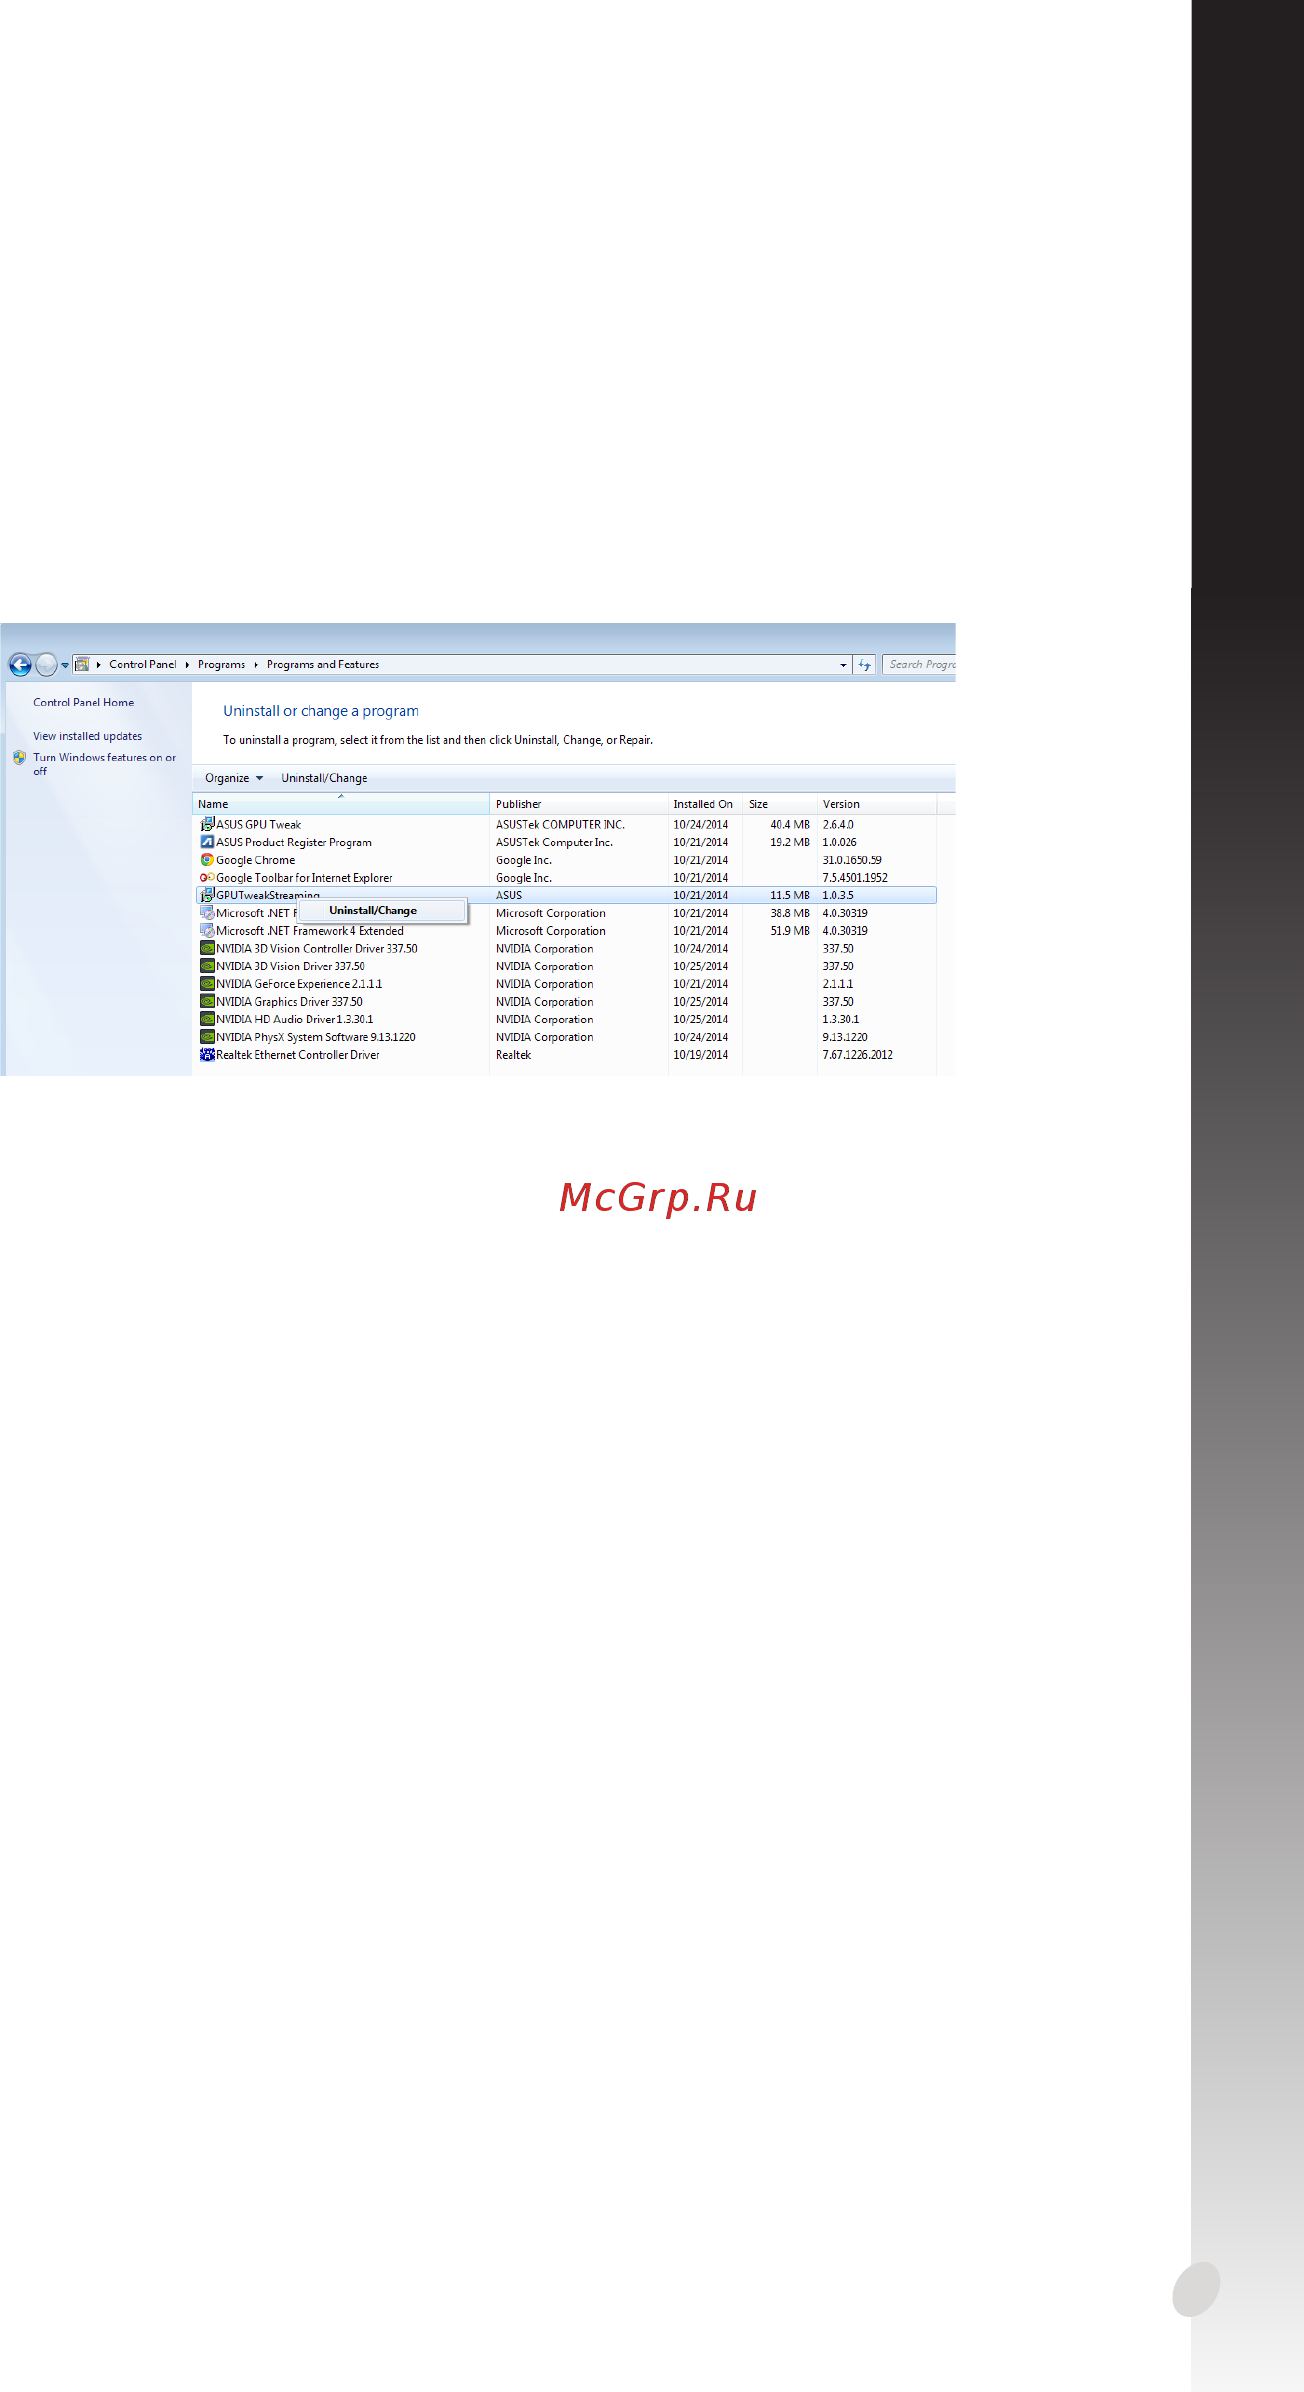Screen dimensions: 1304x2392
Task: Click NVIDIA HD Audio Driver icon
Action: click(207, 1020)
